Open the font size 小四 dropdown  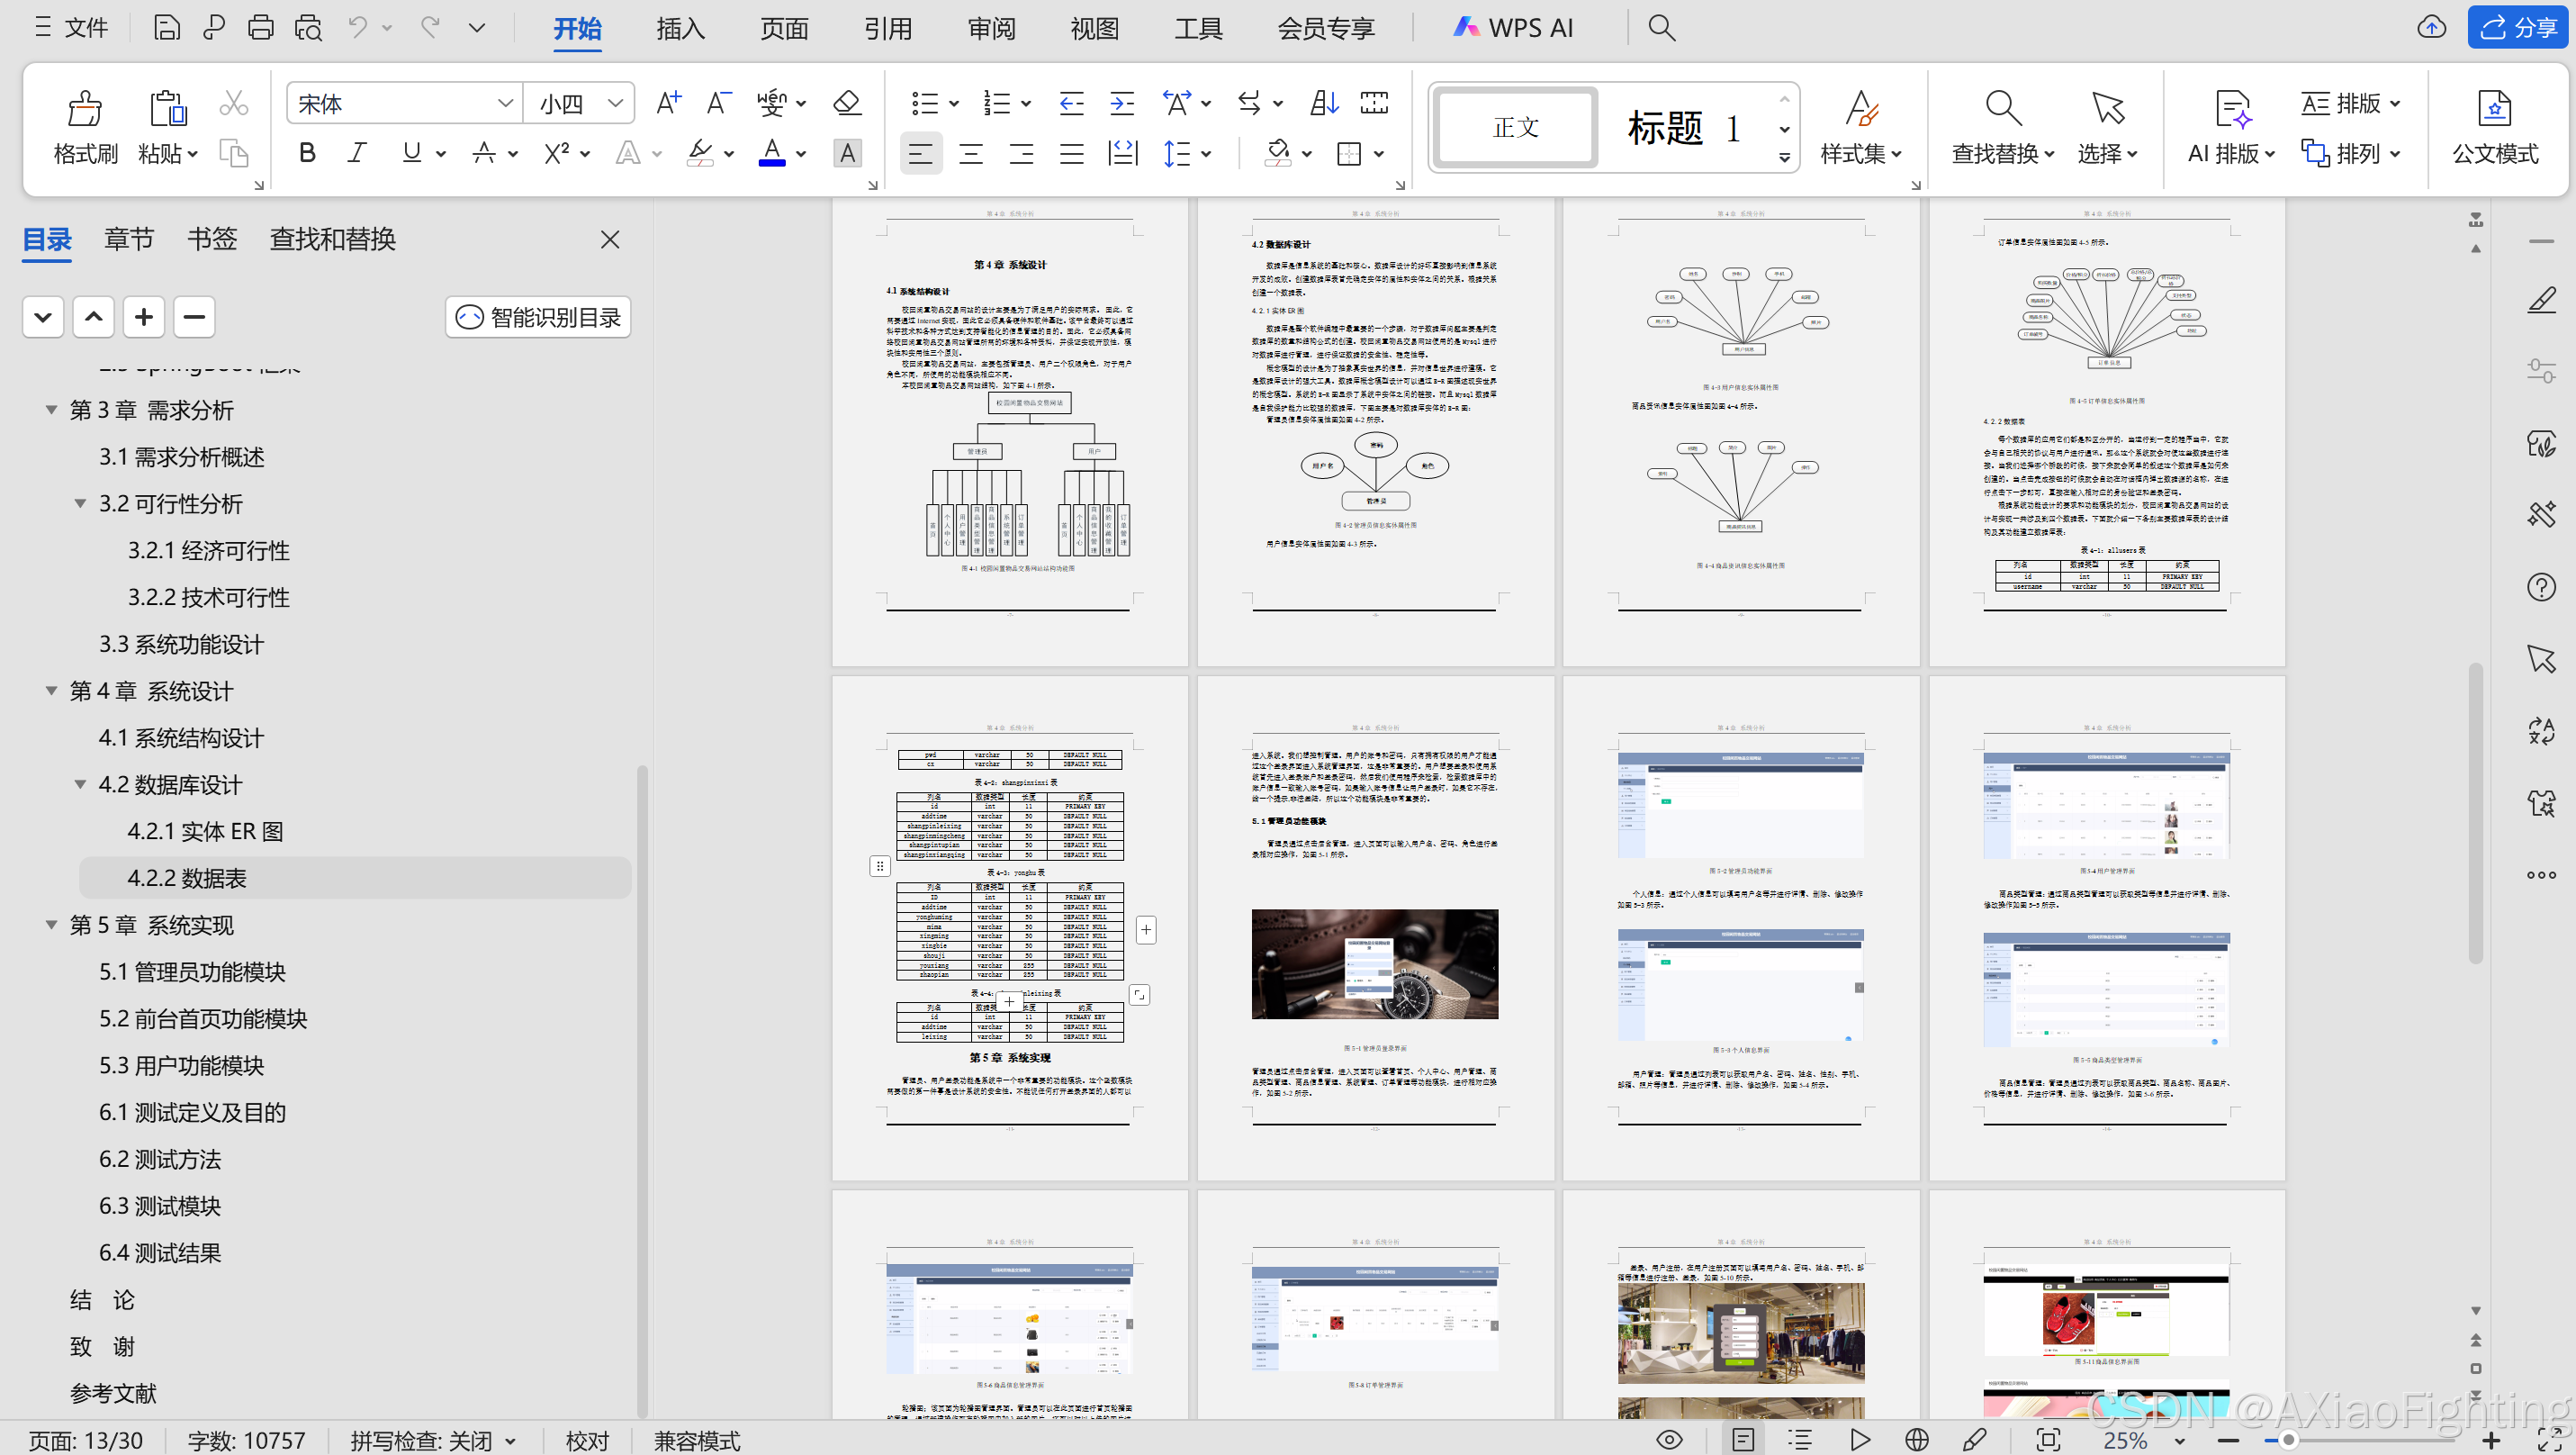[x=616, y=103]
